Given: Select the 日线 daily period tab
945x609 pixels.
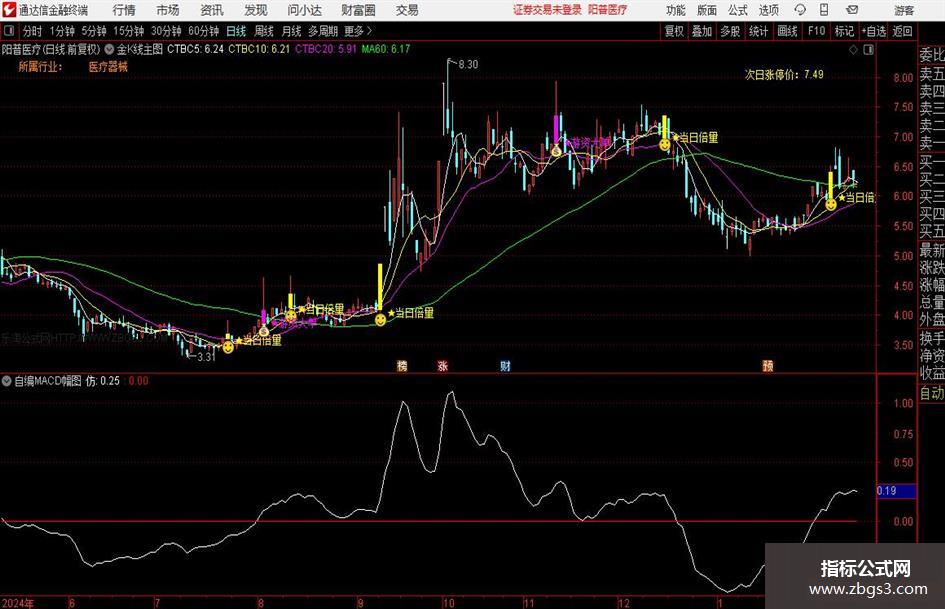Looking at the screenshot, I should [236, 31].
